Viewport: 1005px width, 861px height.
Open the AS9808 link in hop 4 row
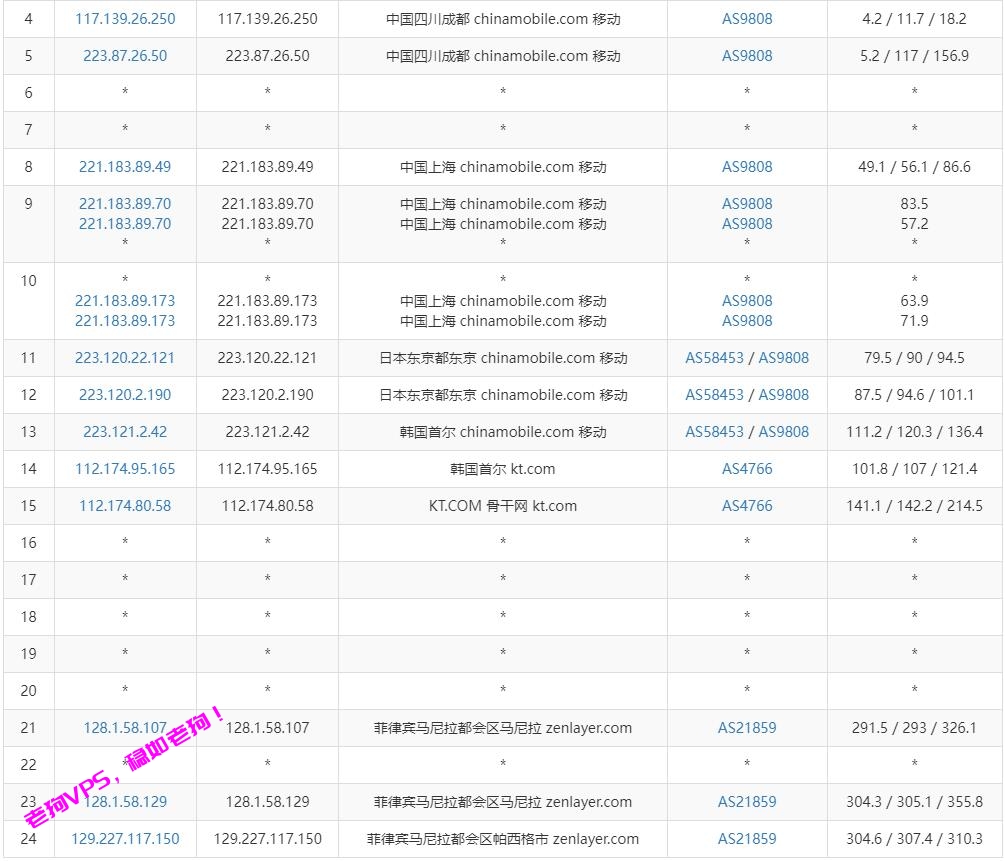click(747, 19)
